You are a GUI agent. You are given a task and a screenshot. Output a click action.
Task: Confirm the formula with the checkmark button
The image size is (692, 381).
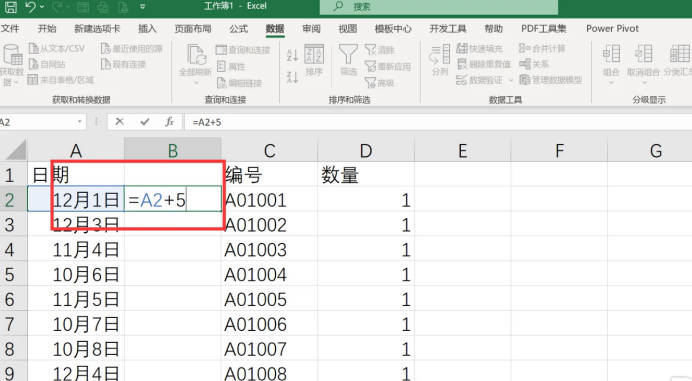point(144,122)
